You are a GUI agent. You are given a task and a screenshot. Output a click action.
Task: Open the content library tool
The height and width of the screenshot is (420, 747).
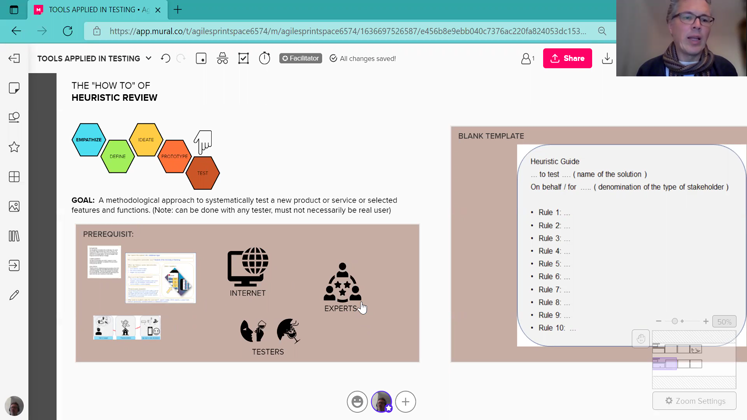pos(14,236)
